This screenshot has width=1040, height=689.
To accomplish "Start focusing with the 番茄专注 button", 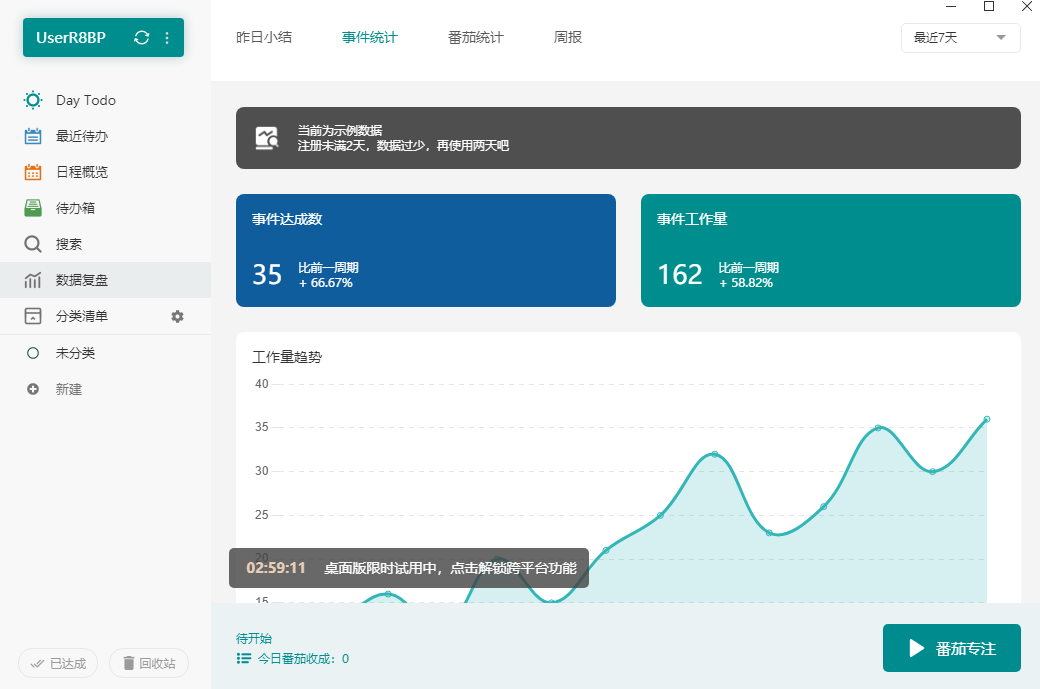I will pos(951,648).
